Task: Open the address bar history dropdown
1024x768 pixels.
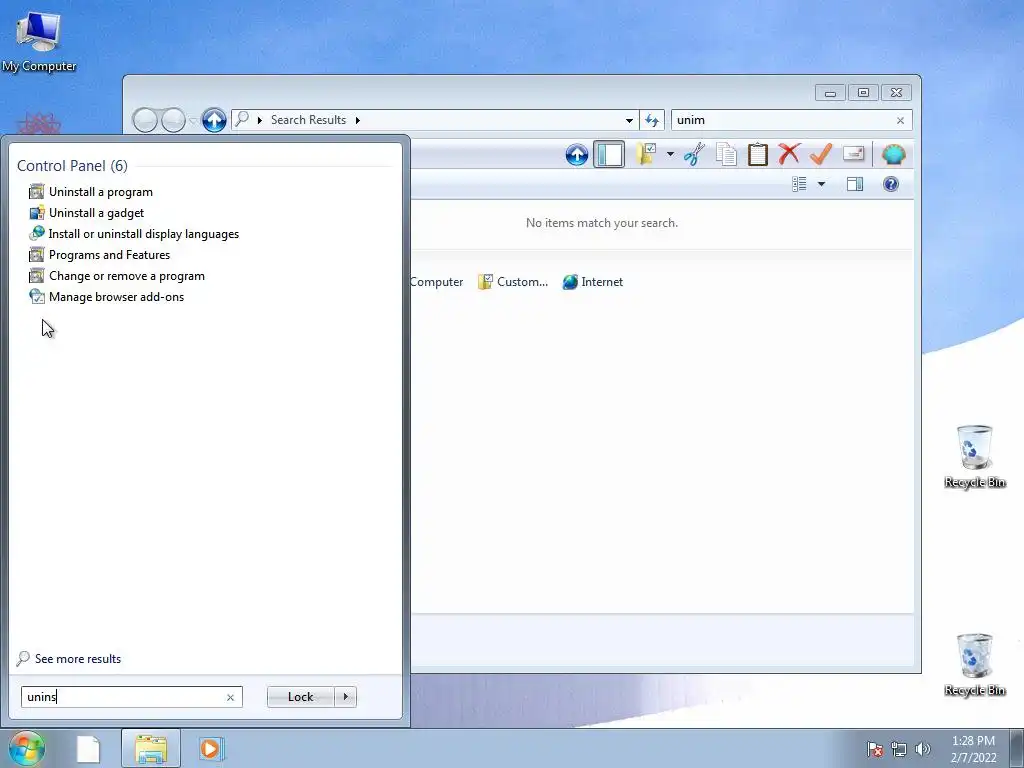Action: tap(629, 120)
